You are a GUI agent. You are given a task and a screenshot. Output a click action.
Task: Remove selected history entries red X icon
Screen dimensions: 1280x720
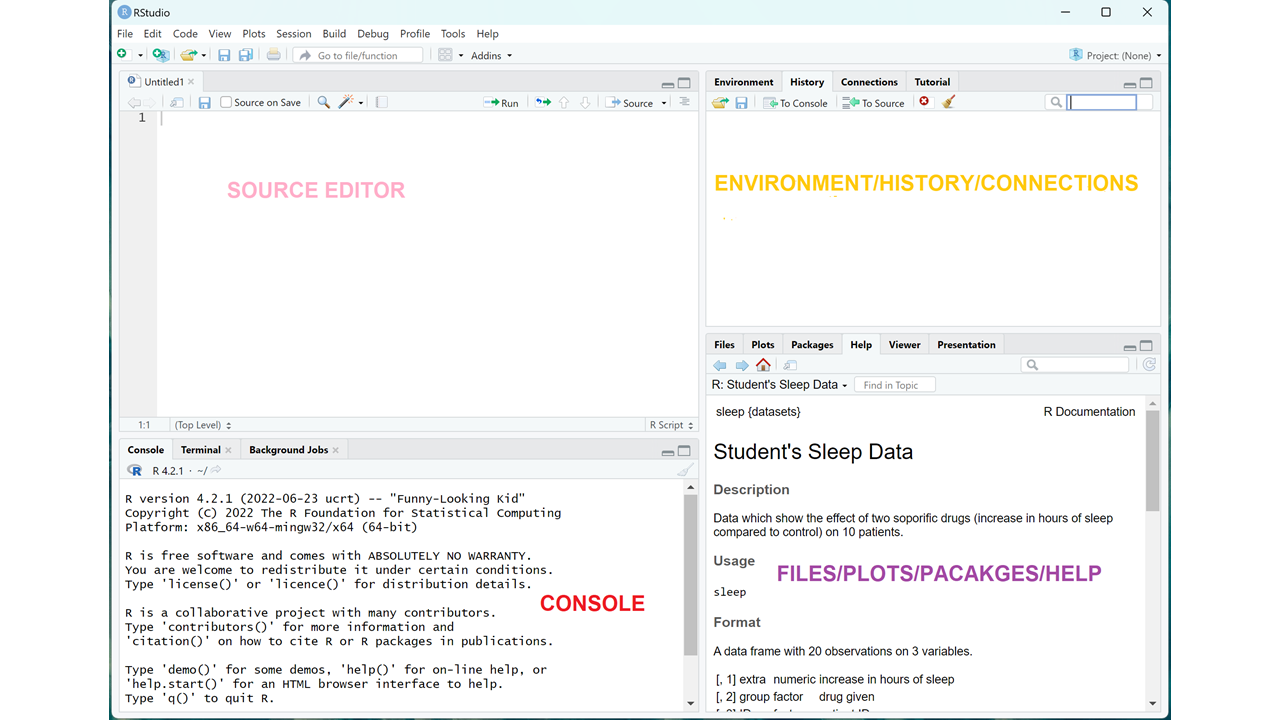(x=924, y=101)
